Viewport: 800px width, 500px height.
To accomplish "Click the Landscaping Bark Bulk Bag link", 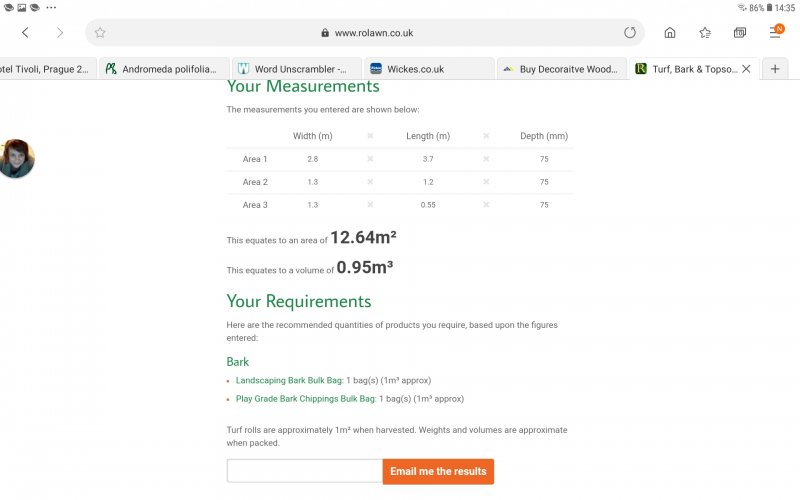I will click(289, 380).
